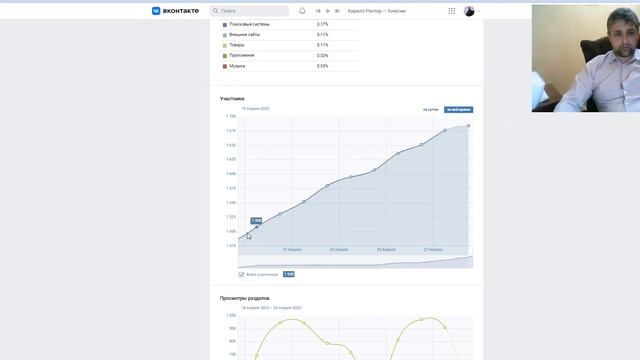This screenshot has width=640, height=360.
Task: Click the profile avatar in header
Action: (469, 11)
